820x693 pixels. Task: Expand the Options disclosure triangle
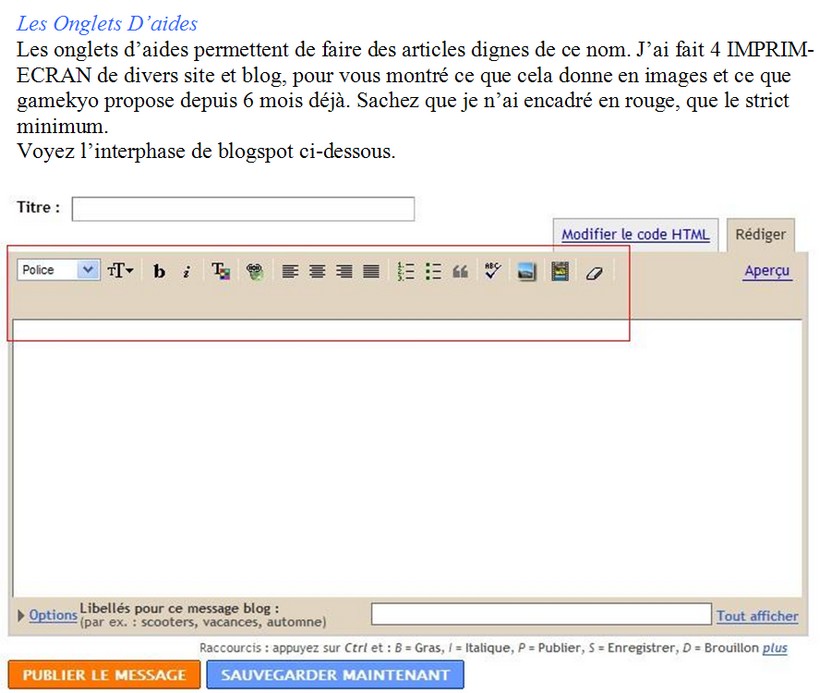pos(21,616)
